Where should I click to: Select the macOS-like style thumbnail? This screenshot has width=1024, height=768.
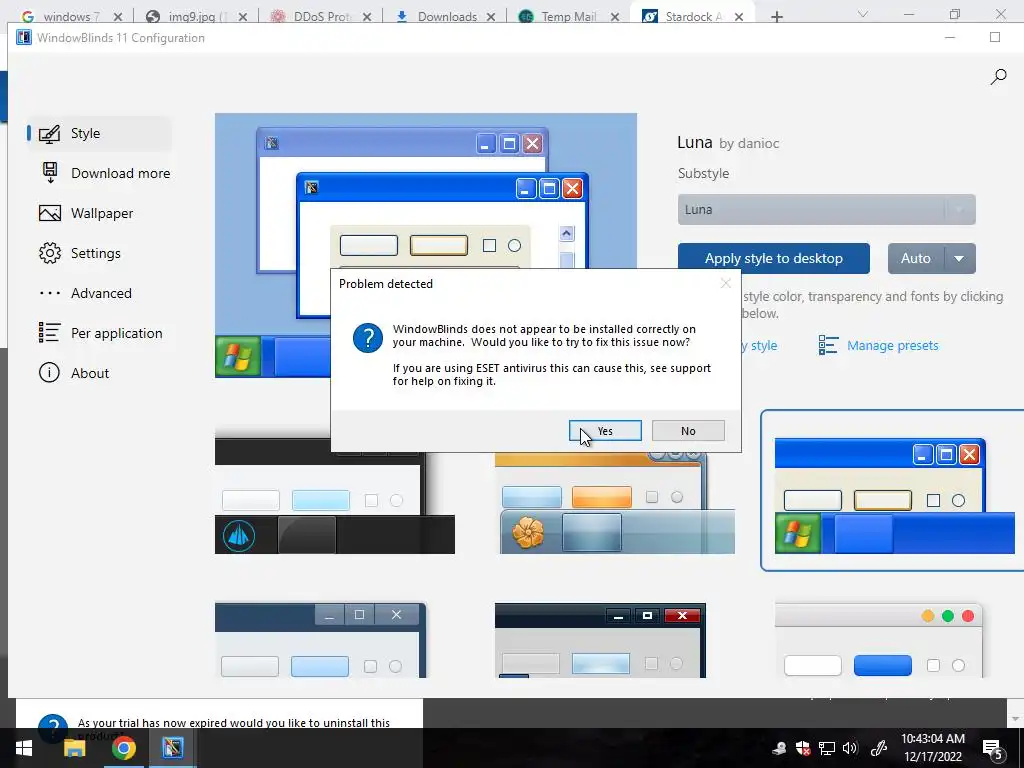878,640
